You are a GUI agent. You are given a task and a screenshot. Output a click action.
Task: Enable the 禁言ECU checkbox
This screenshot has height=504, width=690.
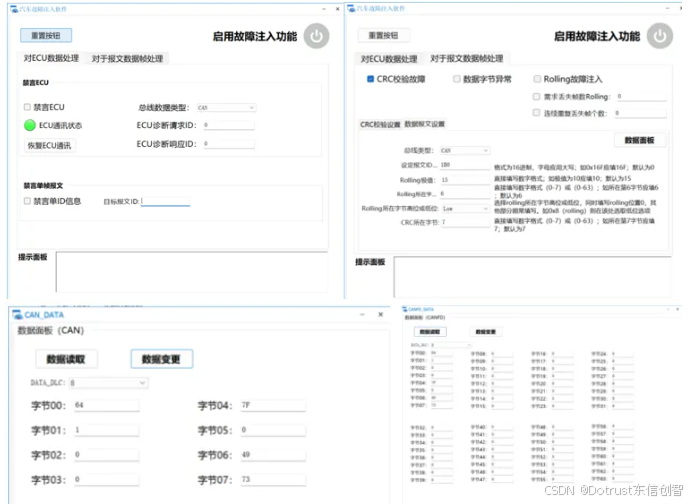[27, 107]
